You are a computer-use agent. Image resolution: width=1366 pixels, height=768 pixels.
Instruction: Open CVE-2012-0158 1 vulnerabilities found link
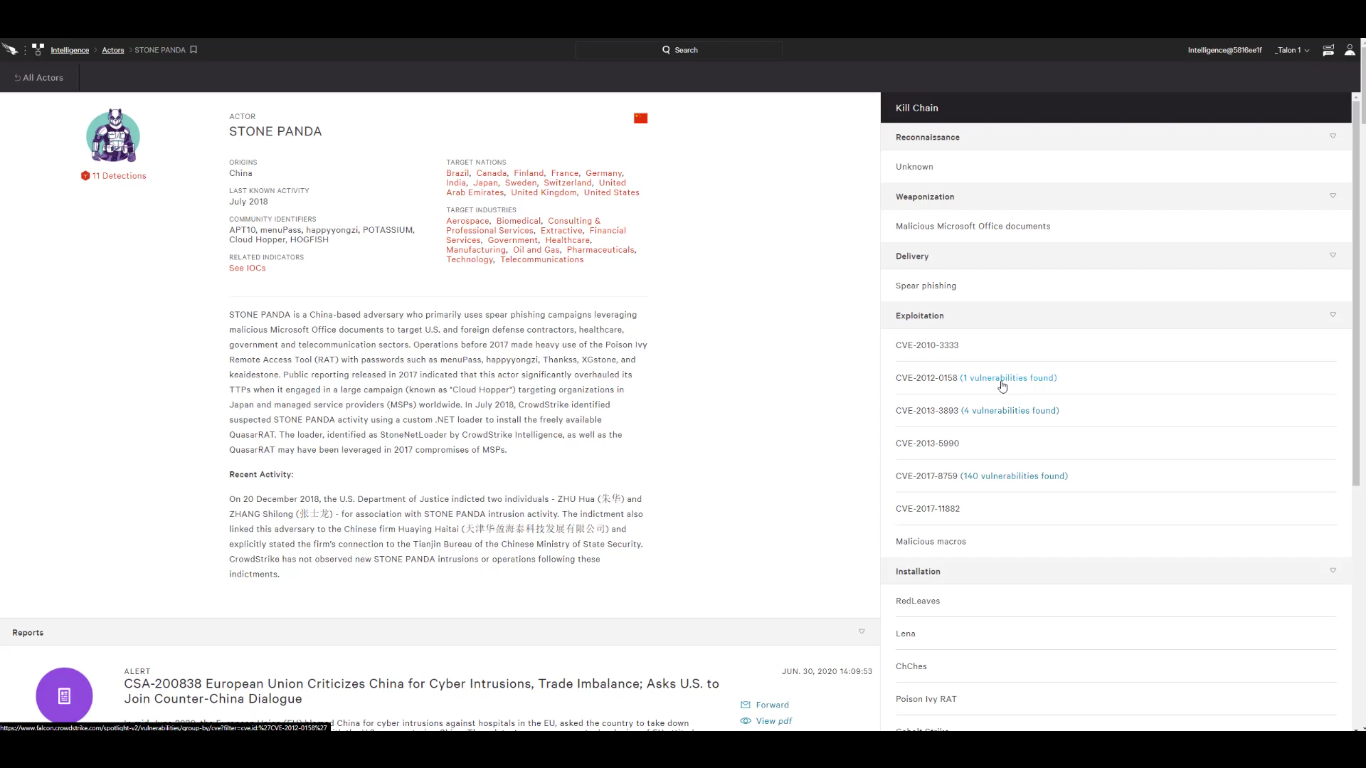(x=1008, y=378)
